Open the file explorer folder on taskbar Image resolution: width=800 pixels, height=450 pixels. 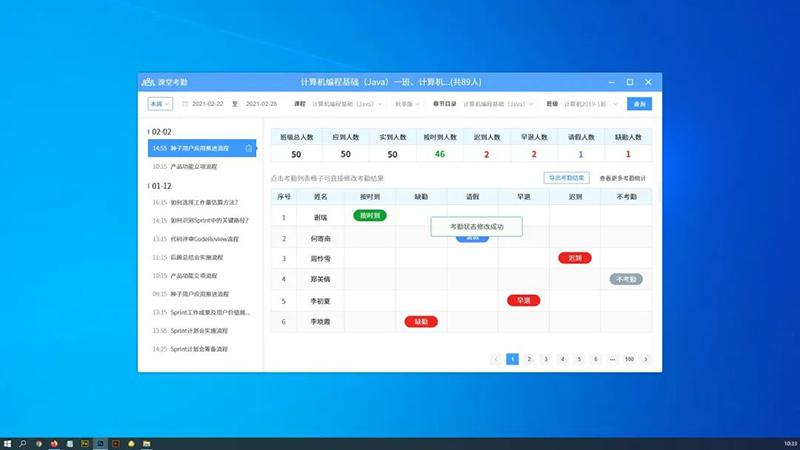pos(146,442)
